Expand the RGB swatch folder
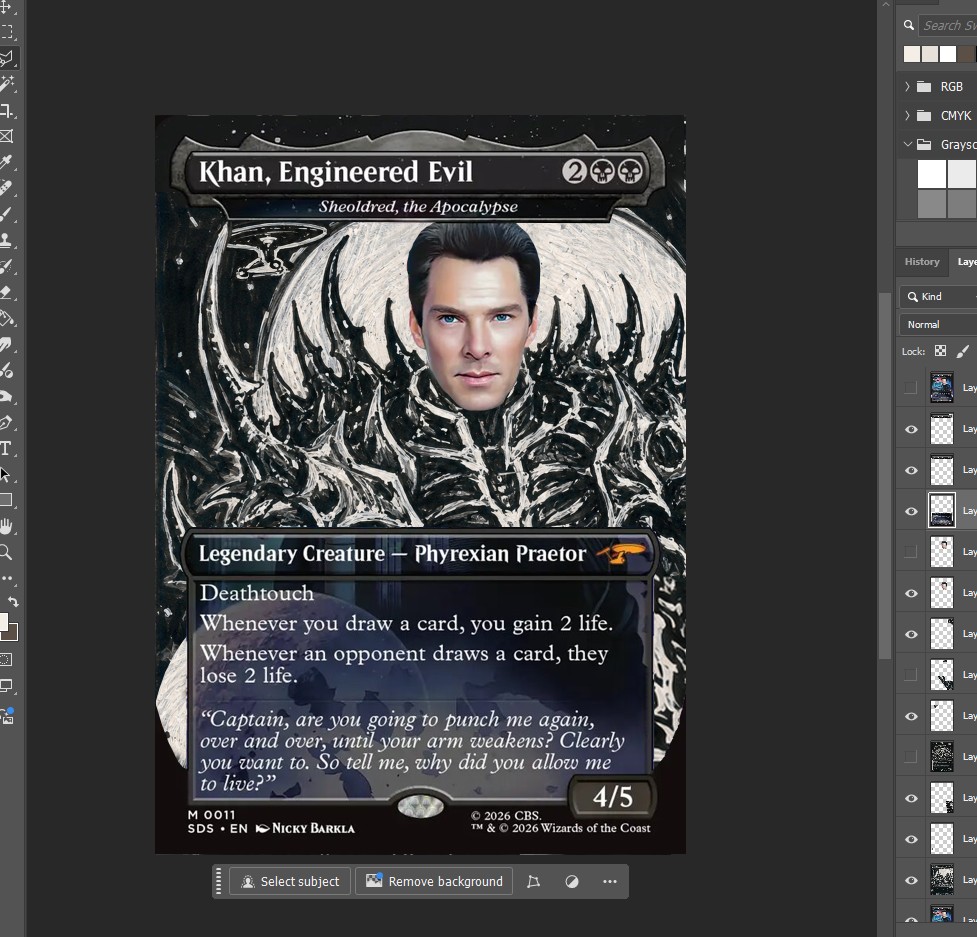Image resolution: width=977 pixels, height=937 pixels. pos(907,87)
